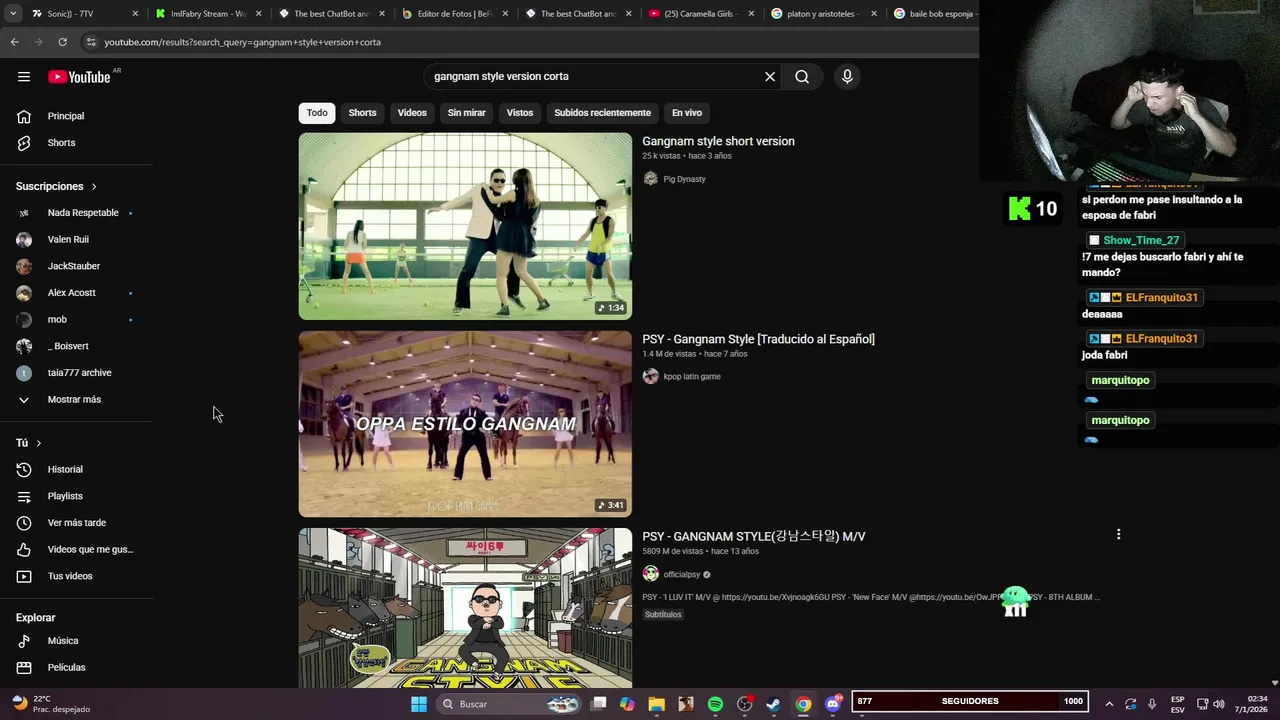Select the Videos filter chip
The width and height of the screenshot is (1280, 720).
coord(412,113)
